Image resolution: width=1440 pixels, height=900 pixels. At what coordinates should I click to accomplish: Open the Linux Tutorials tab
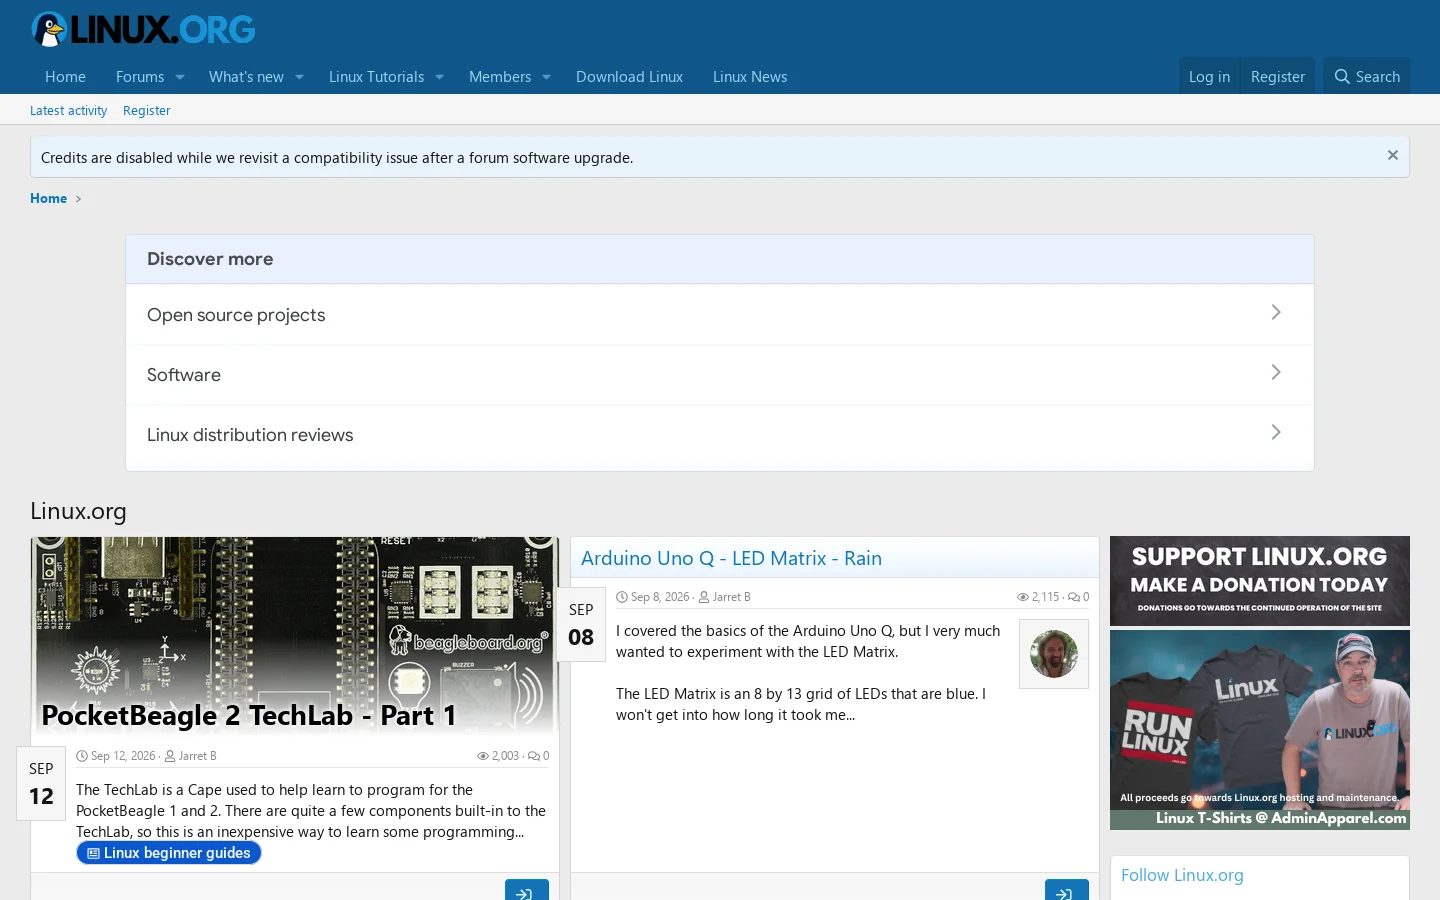coord(376,77)
